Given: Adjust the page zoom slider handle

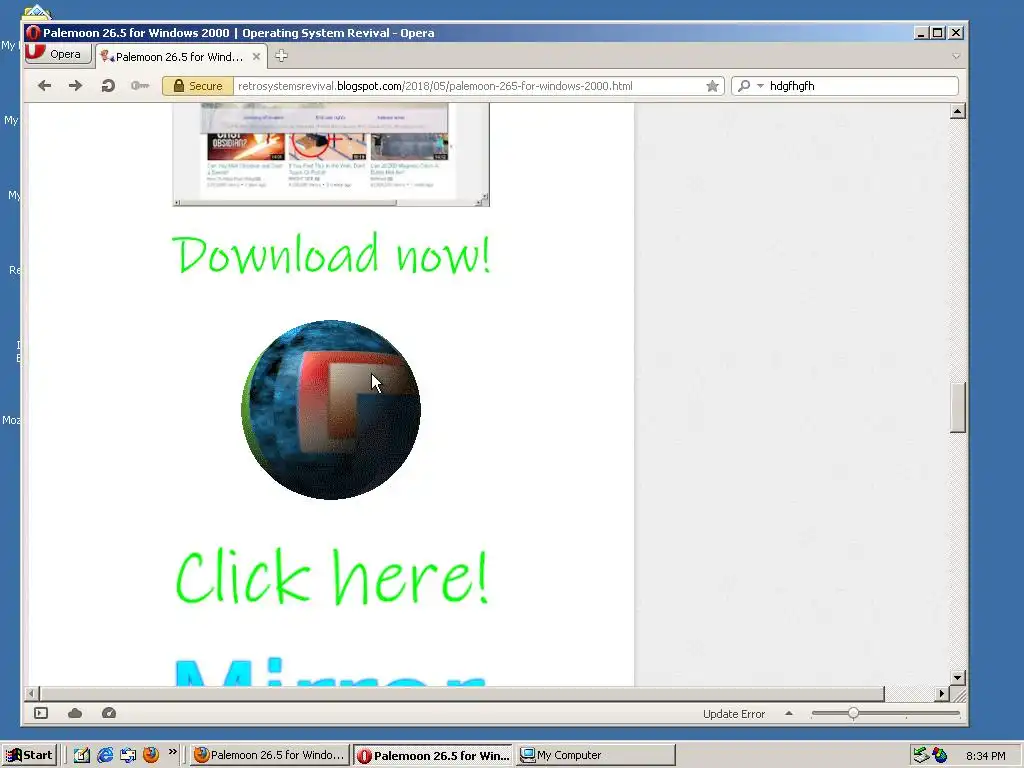Looking at the screenshot, I should (x=853, y=714).
